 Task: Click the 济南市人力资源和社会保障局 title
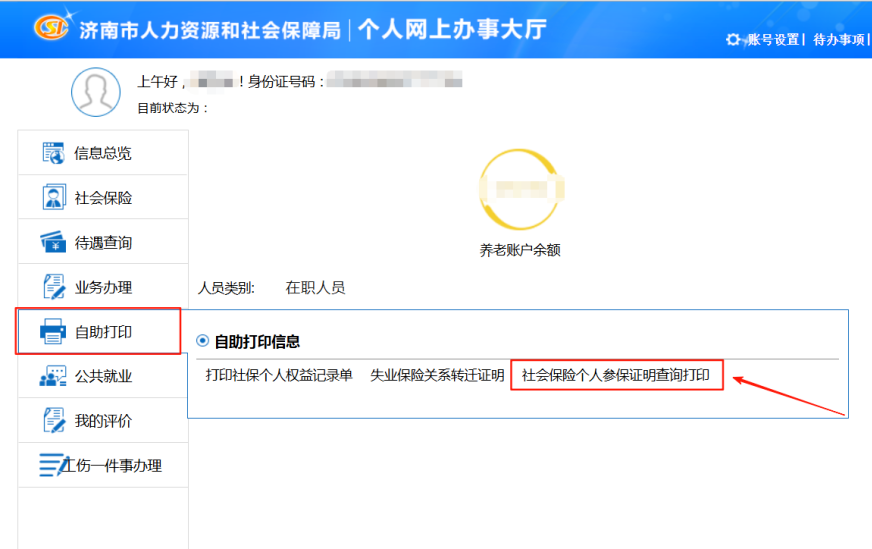210,30
